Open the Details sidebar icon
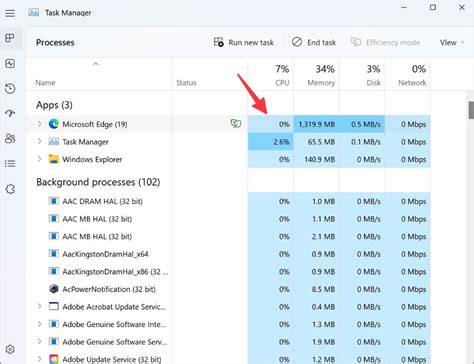This screenshot has width=474, height=364. coord(10,164)
